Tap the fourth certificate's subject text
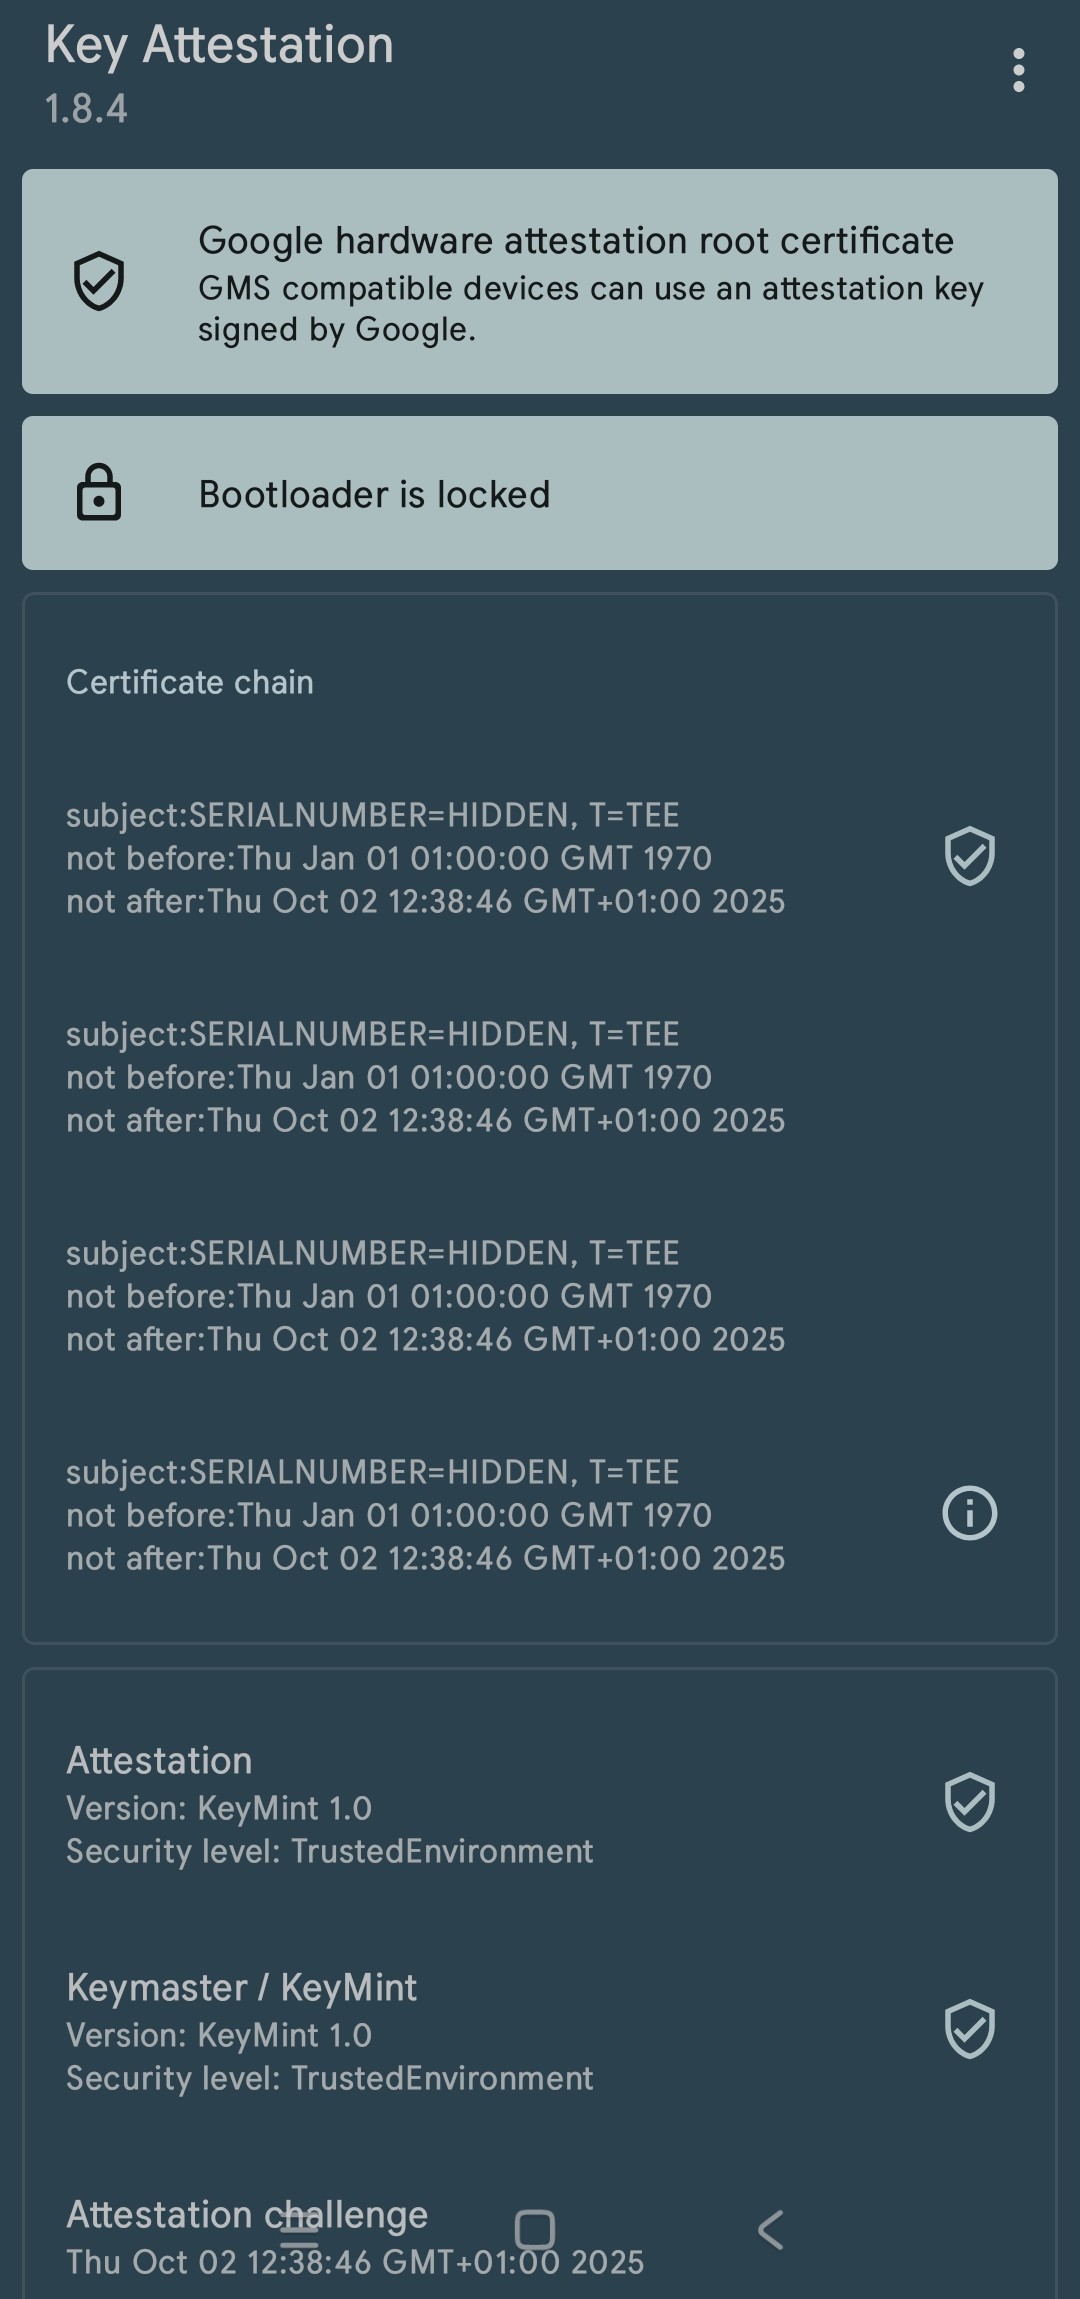 373,1472
